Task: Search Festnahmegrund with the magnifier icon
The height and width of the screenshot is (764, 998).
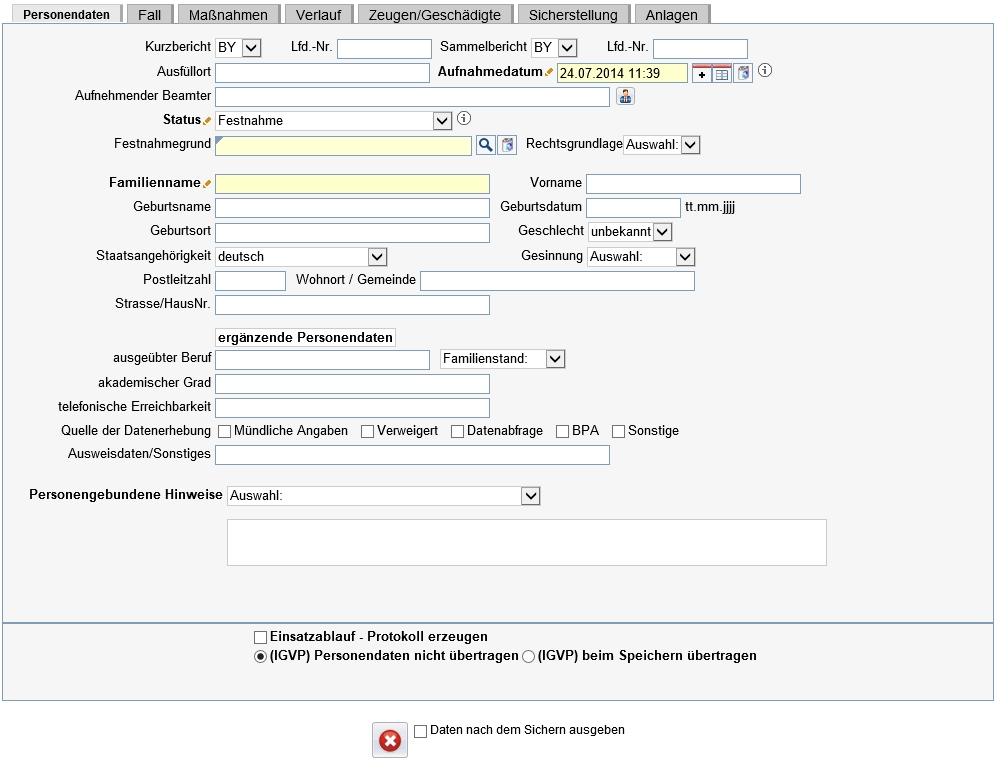Action: [486, 145]
